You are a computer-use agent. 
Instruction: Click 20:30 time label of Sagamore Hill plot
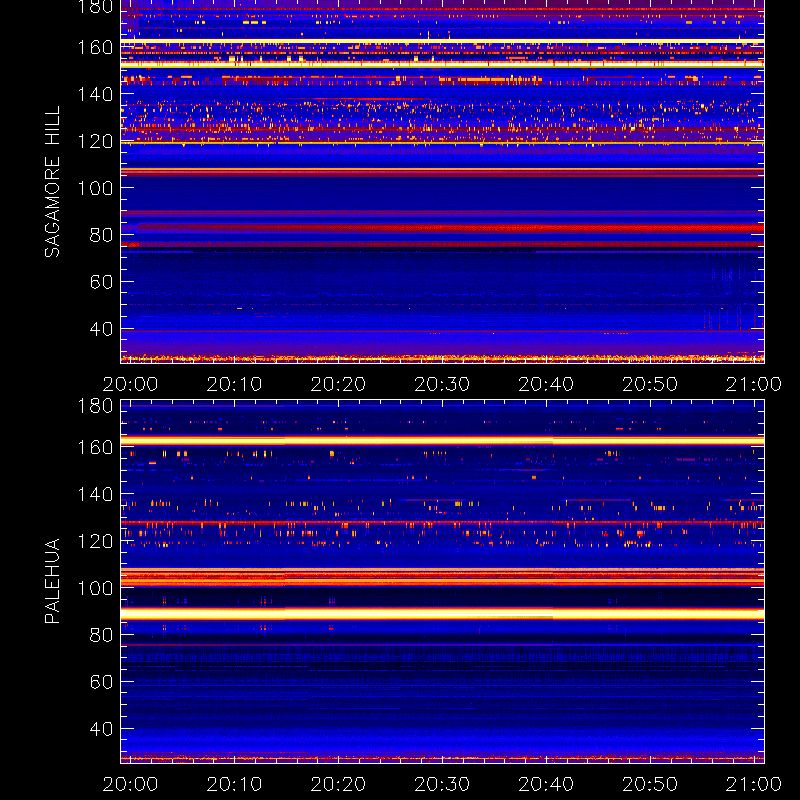[x=442, y=384]
